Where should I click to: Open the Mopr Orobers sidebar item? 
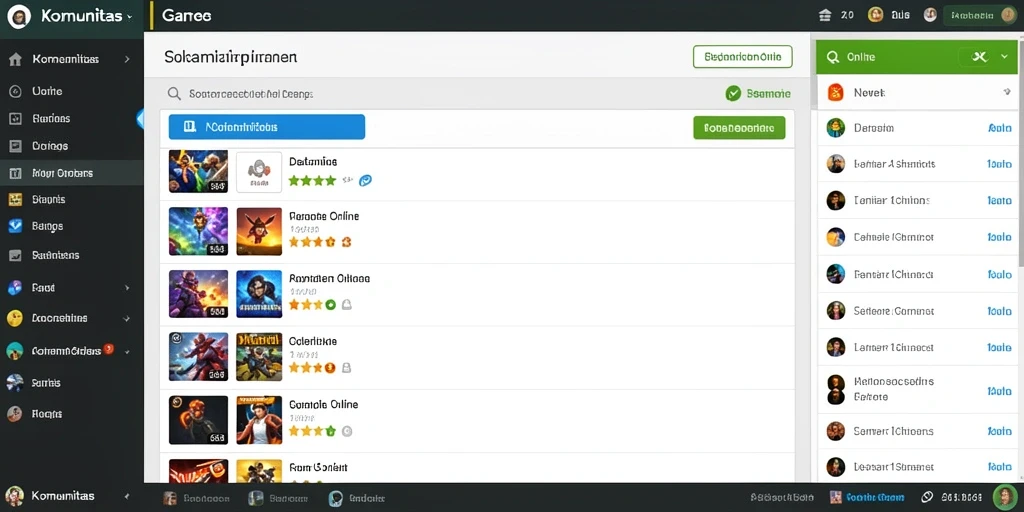(x=72, y=173)
